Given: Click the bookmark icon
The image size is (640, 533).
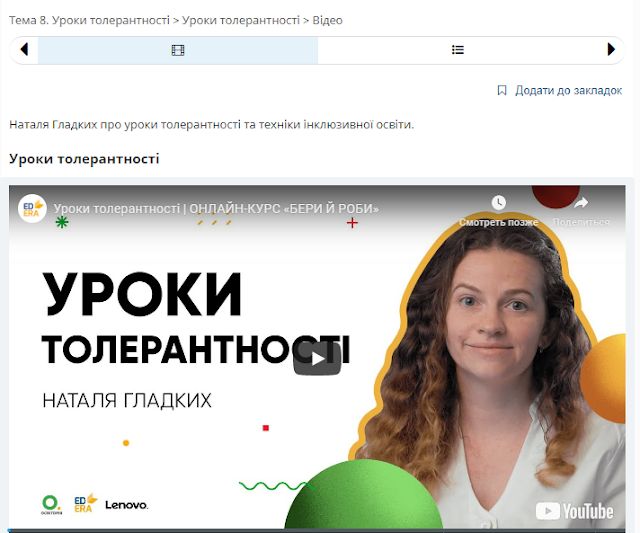Looking at the screenshot, I should click(x=502, y=90).
